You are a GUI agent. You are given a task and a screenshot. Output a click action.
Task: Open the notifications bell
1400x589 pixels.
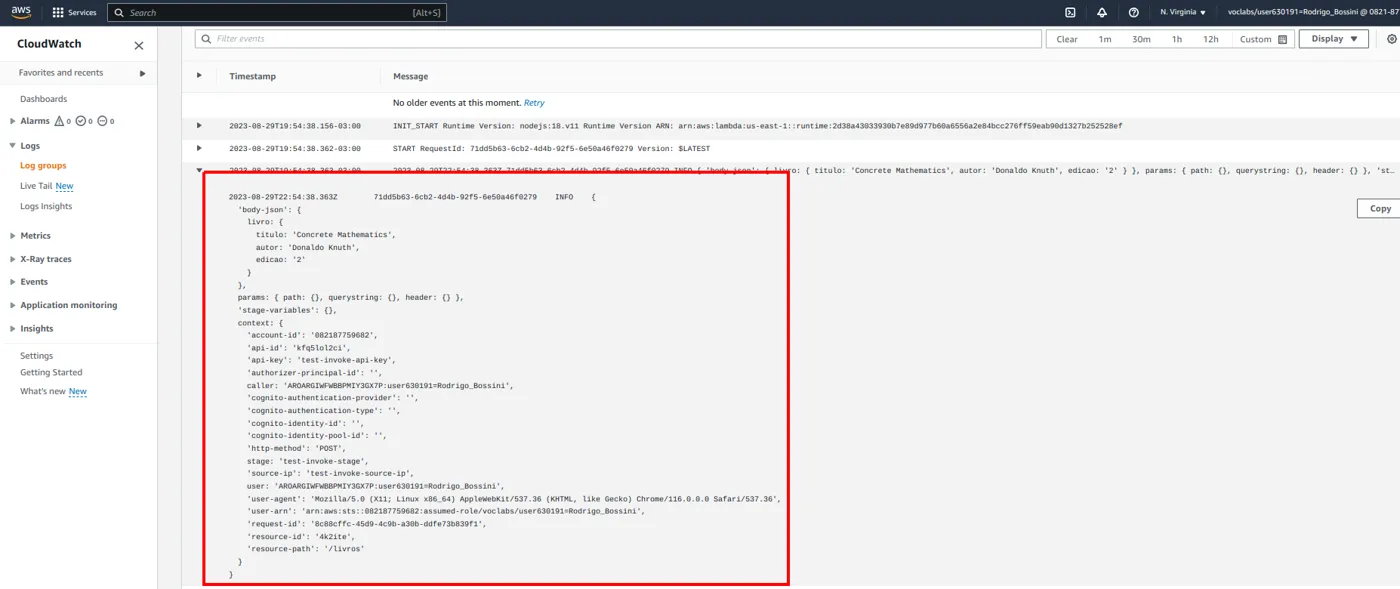[1102, 13]
